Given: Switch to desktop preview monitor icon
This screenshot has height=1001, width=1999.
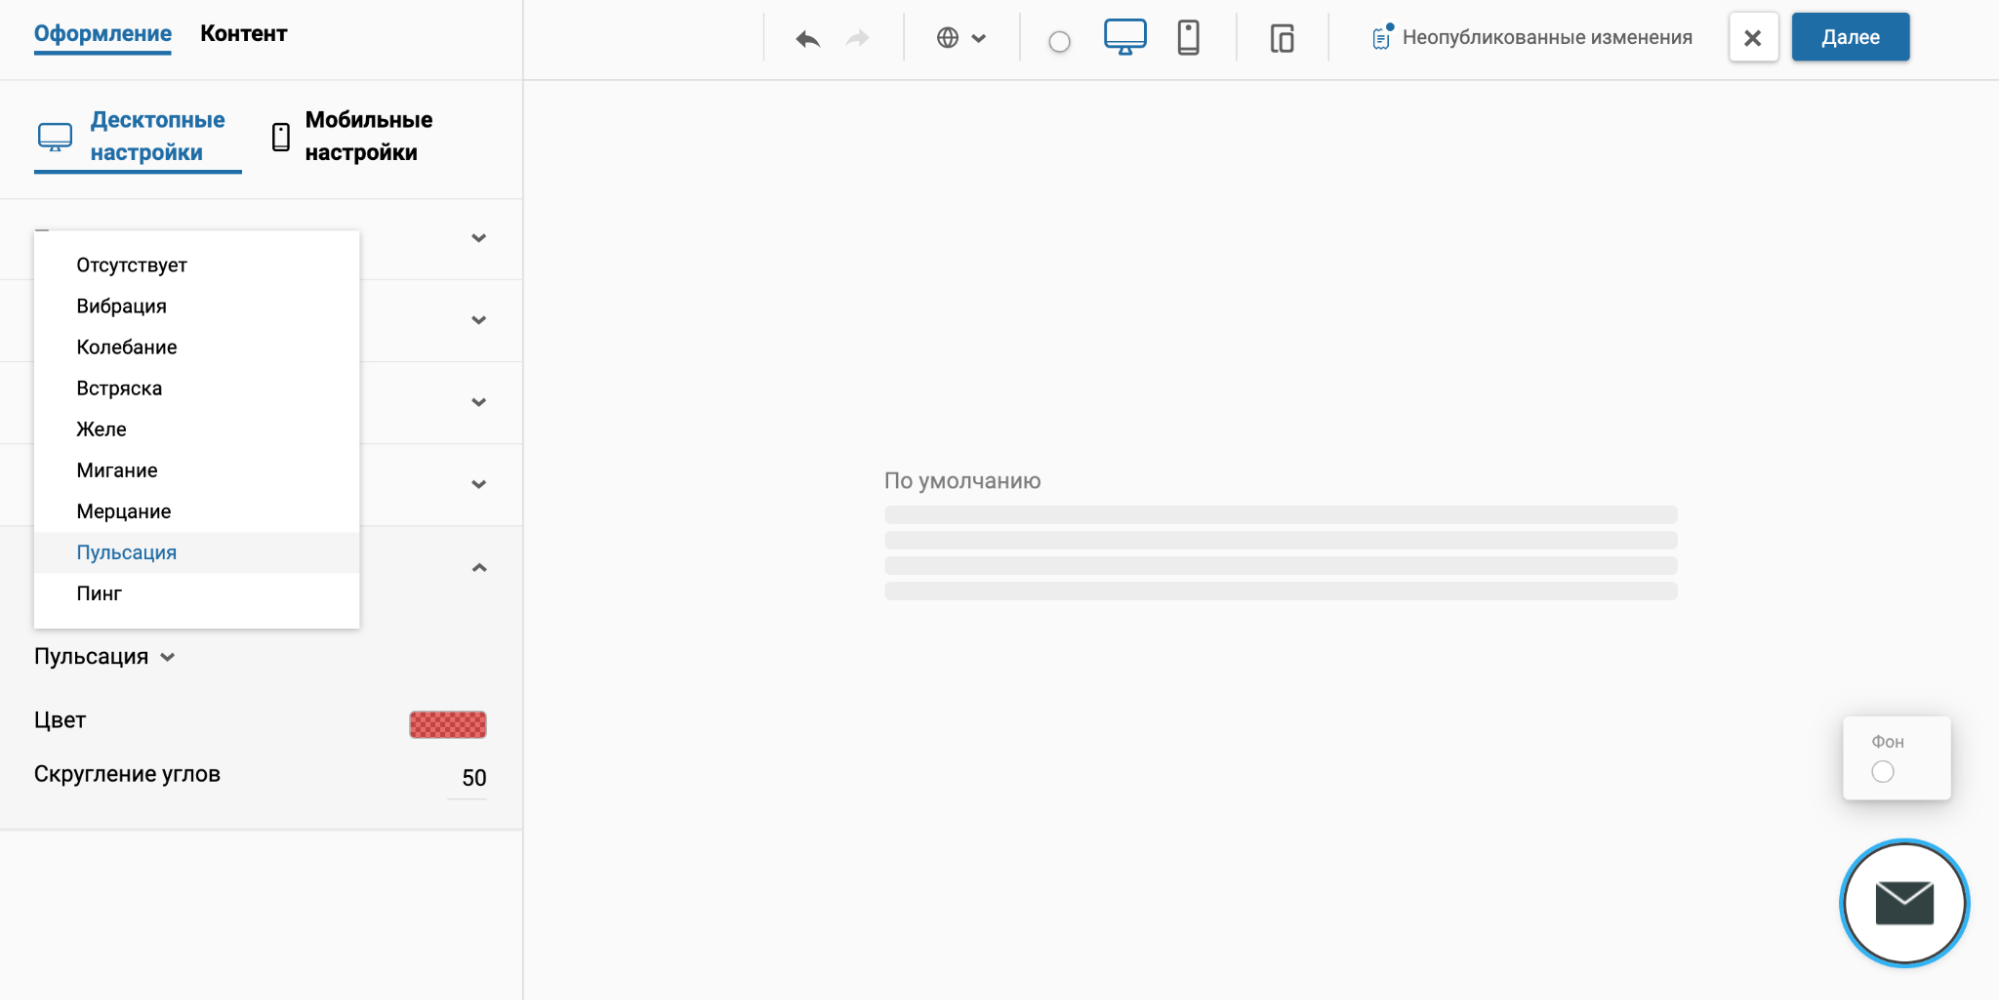Looking at the screenshot, I should 1124,37.
